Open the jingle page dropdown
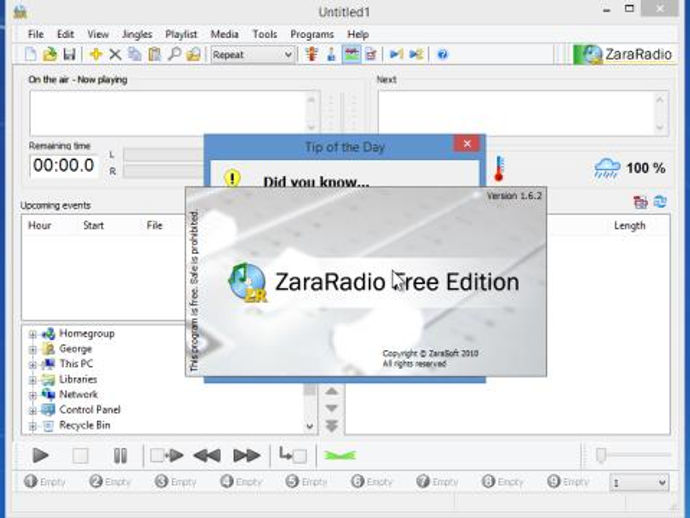 click(639, 483)
